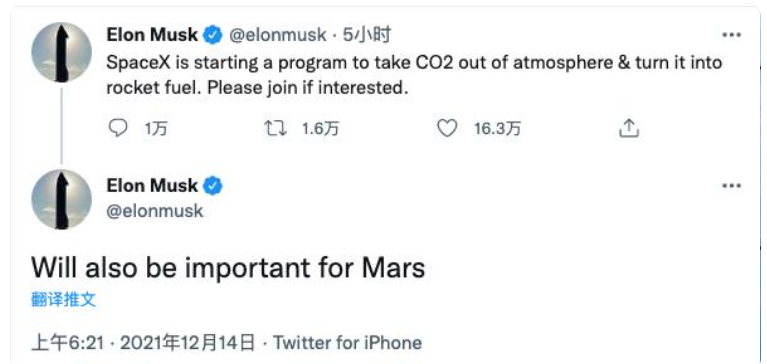Viewport: 767px width, 364px height.
Task: Click the Elon Musk name on the first tweet
Action: click(x=152, y=35)
